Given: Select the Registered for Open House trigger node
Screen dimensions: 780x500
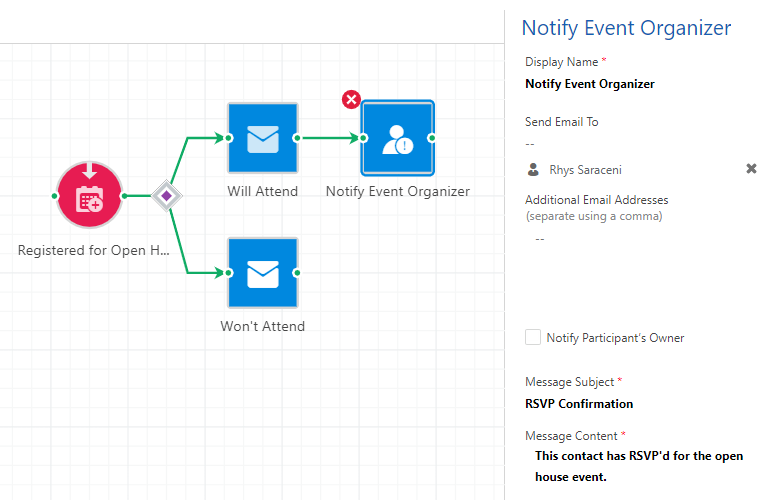Looking at the screenshot, I should click(x=90, y=195).
